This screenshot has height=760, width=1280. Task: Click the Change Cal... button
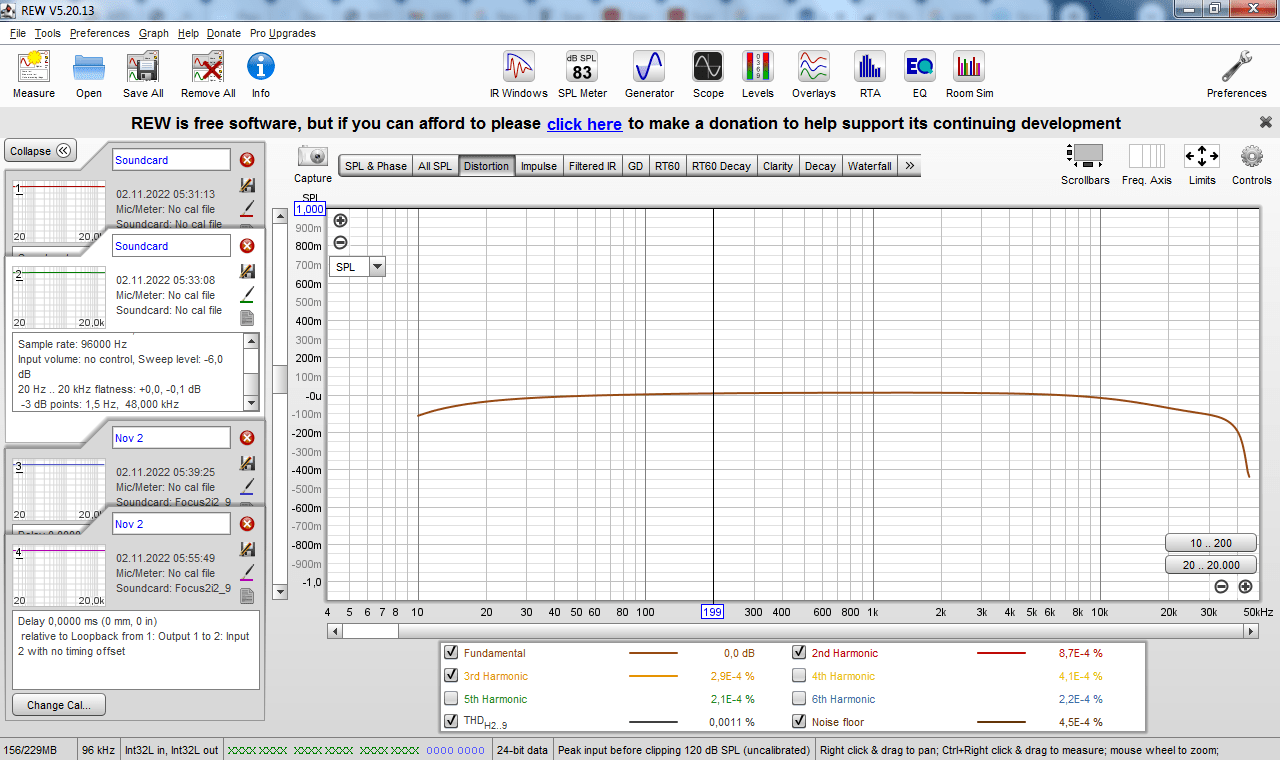pos(59,705)
